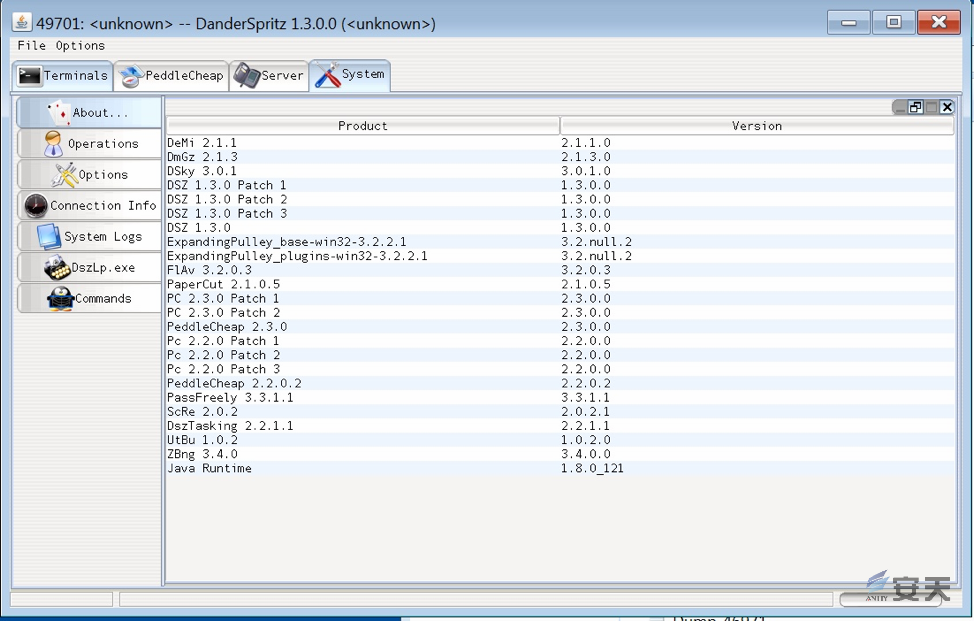
Task: Click the Options wrench icon in sidebar
Action: [64, 175]
